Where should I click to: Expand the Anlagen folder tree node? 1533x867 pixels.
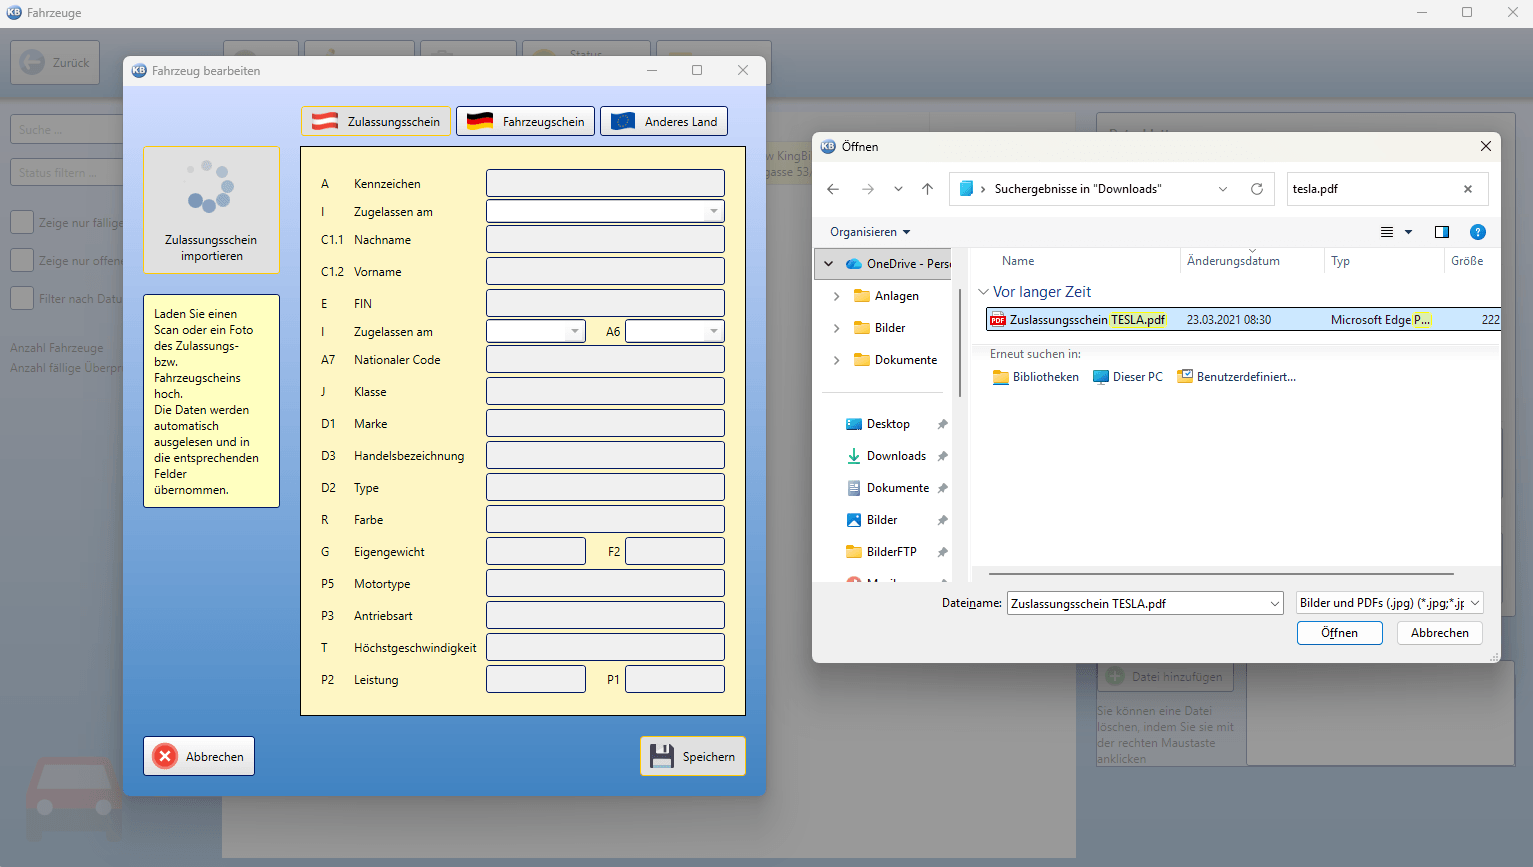(837, 296)
